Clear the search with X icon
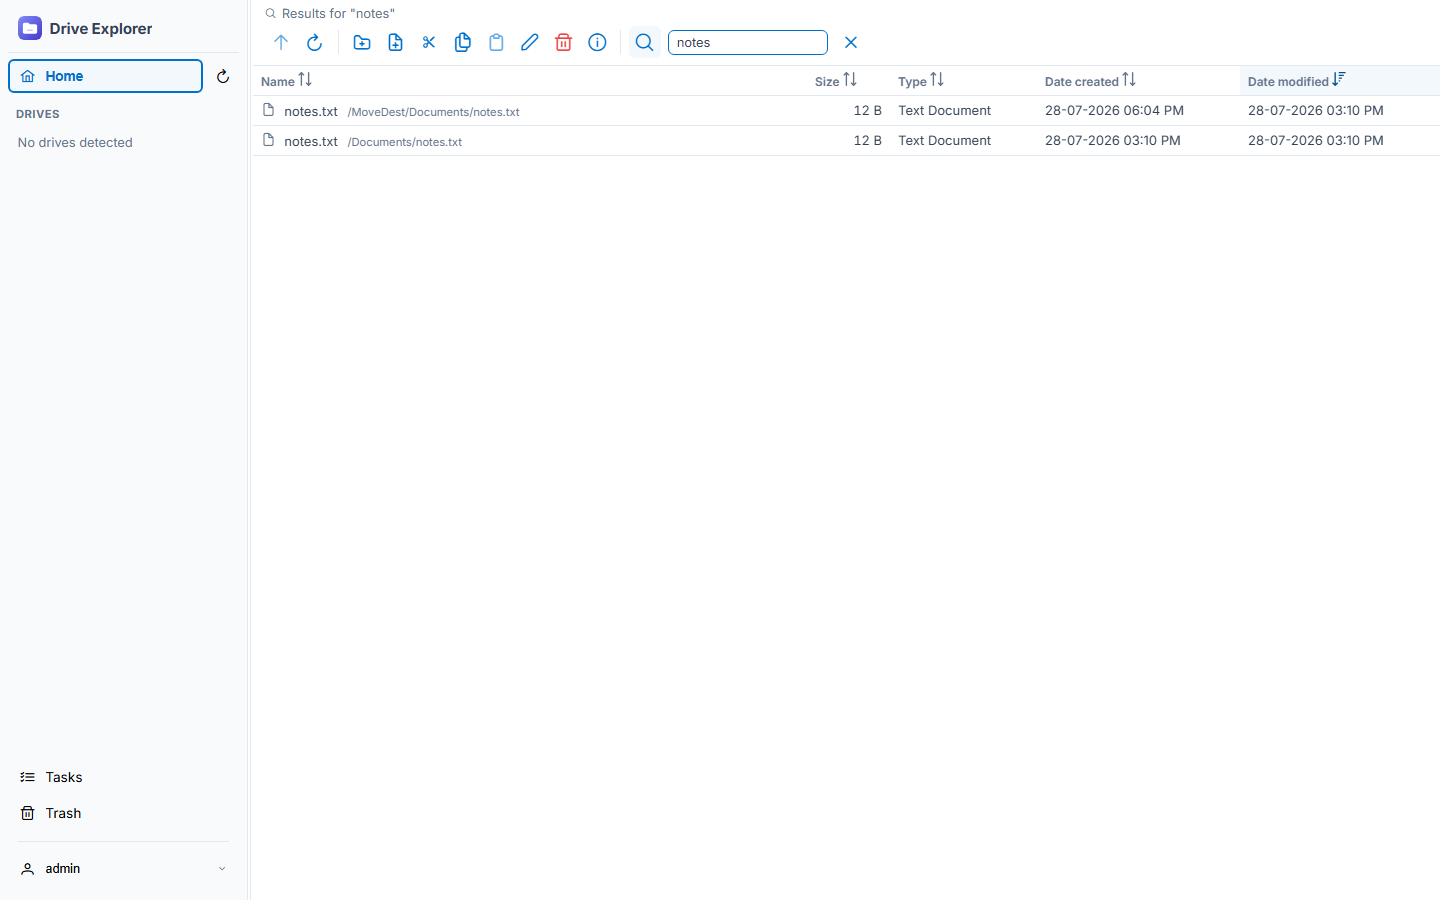This screenshot has width=1440, height=900. click(x=851, y=42)
